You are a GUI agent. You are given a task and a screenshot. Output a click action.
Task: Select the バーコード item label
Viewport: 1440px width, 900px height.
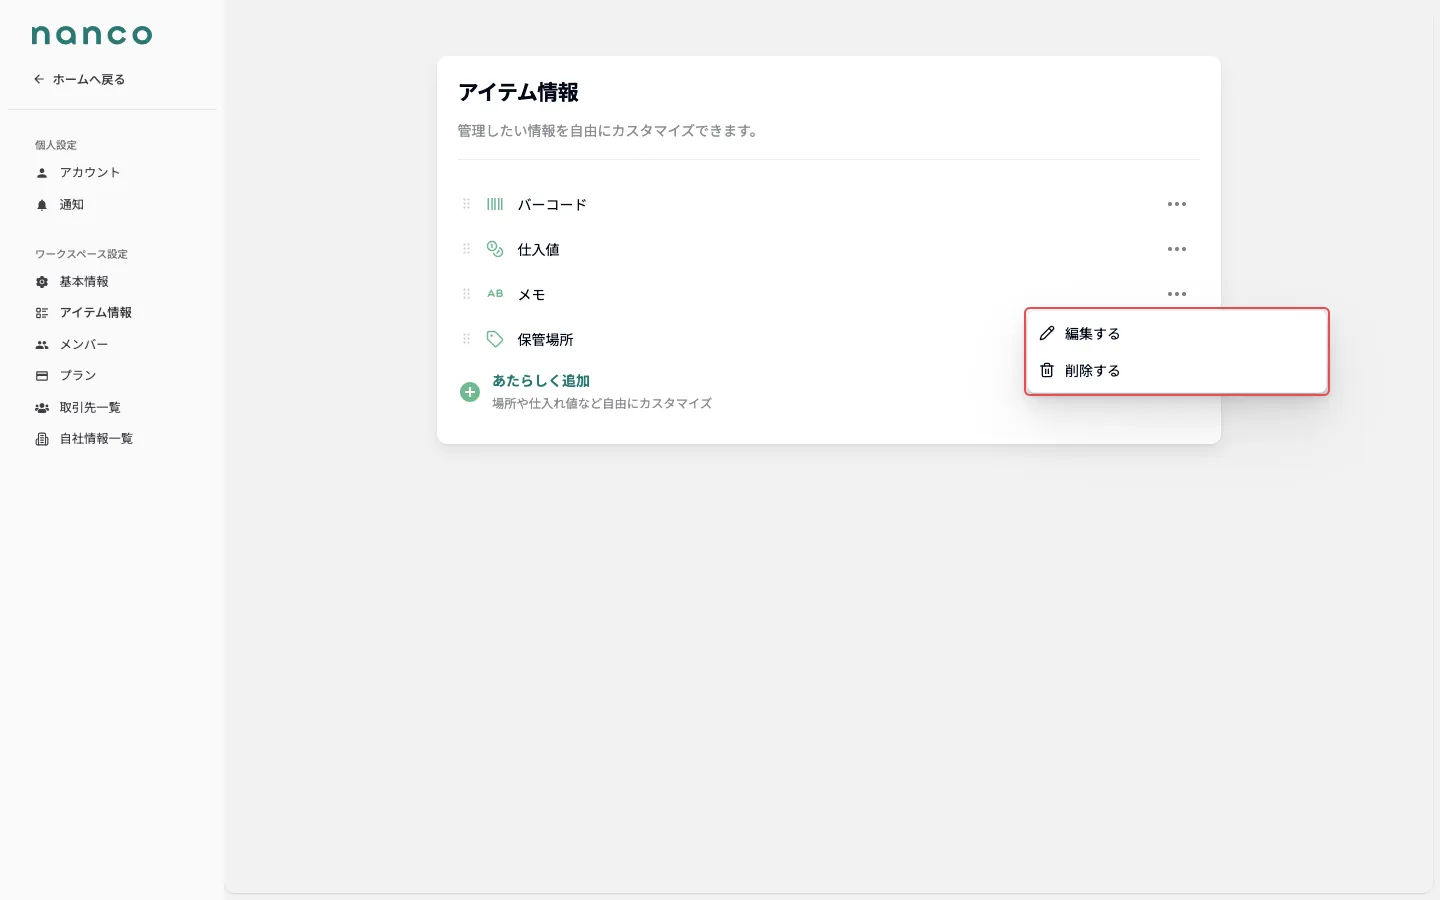552,205
